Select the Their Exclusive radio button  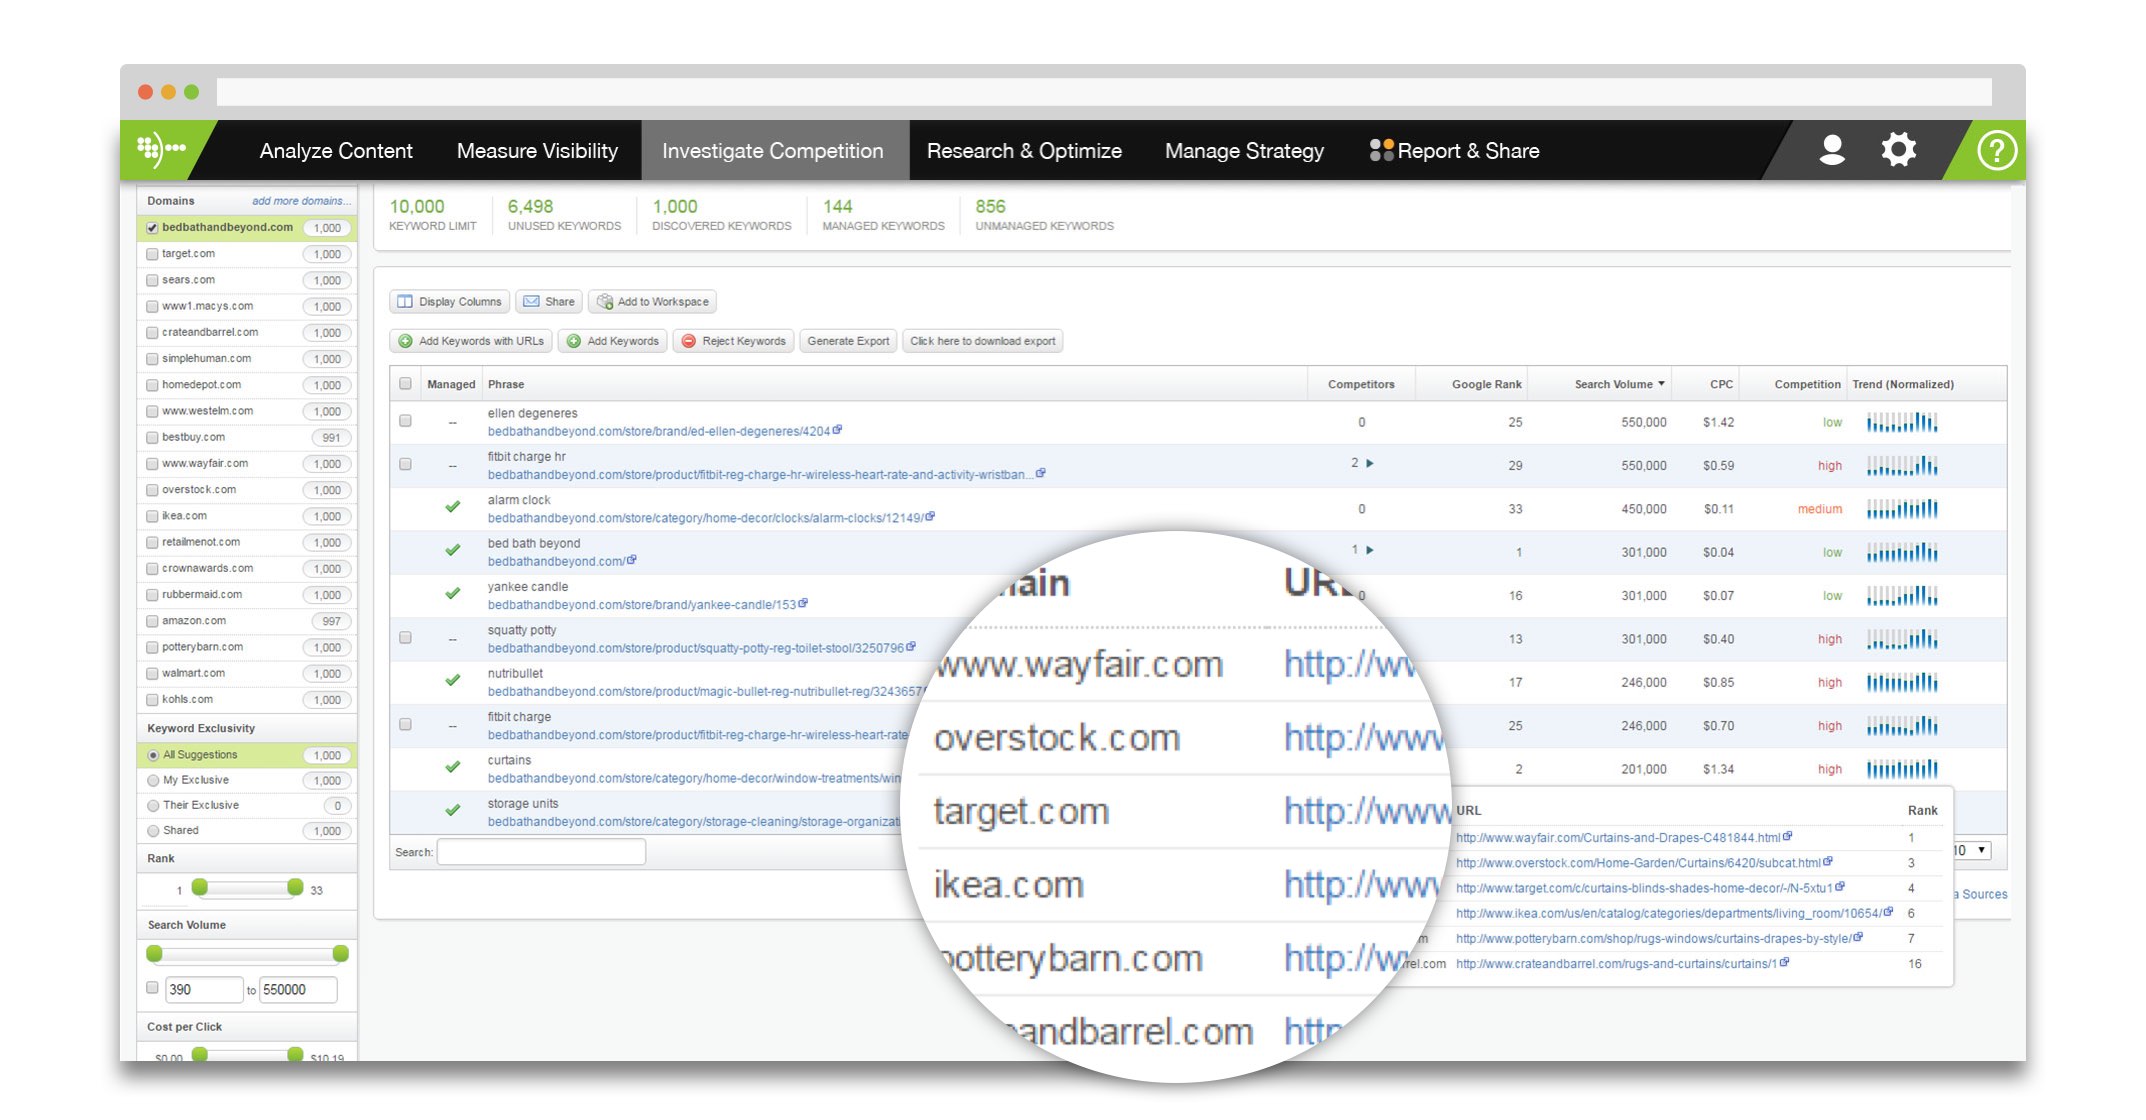point(153,805)
